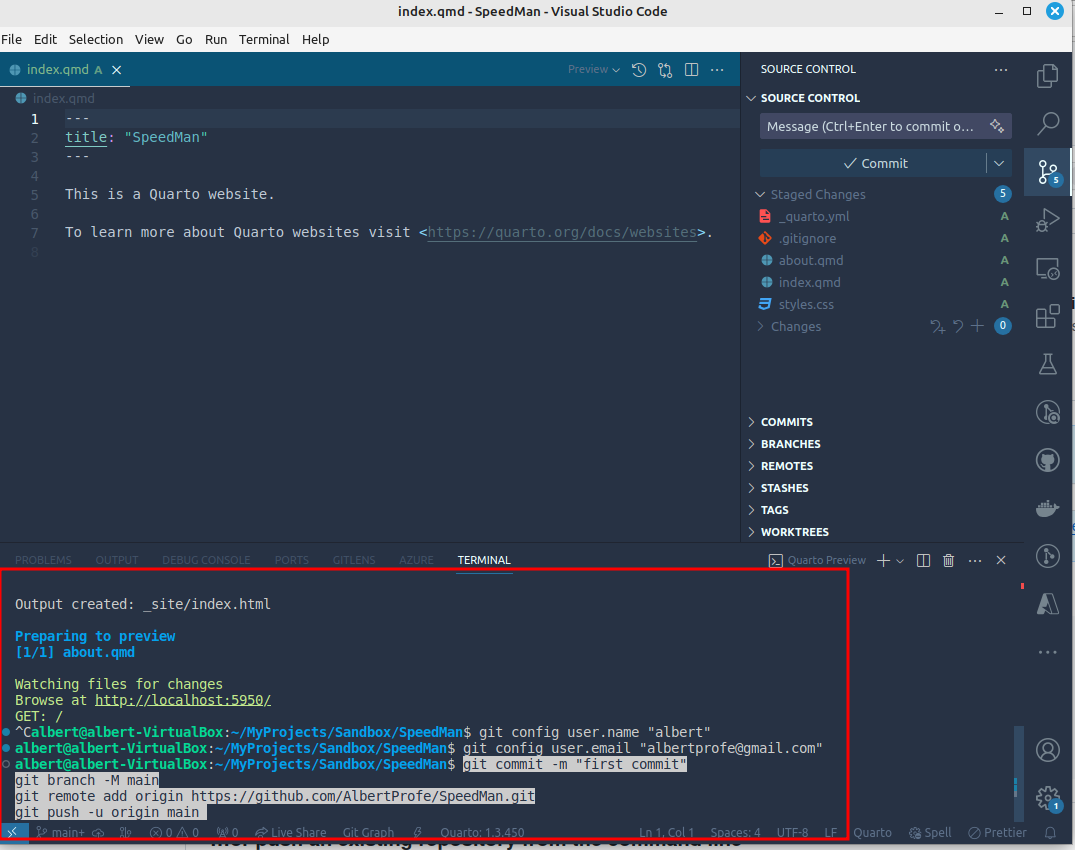Open notifications bell in status bar

click(x=1050, y=833)
